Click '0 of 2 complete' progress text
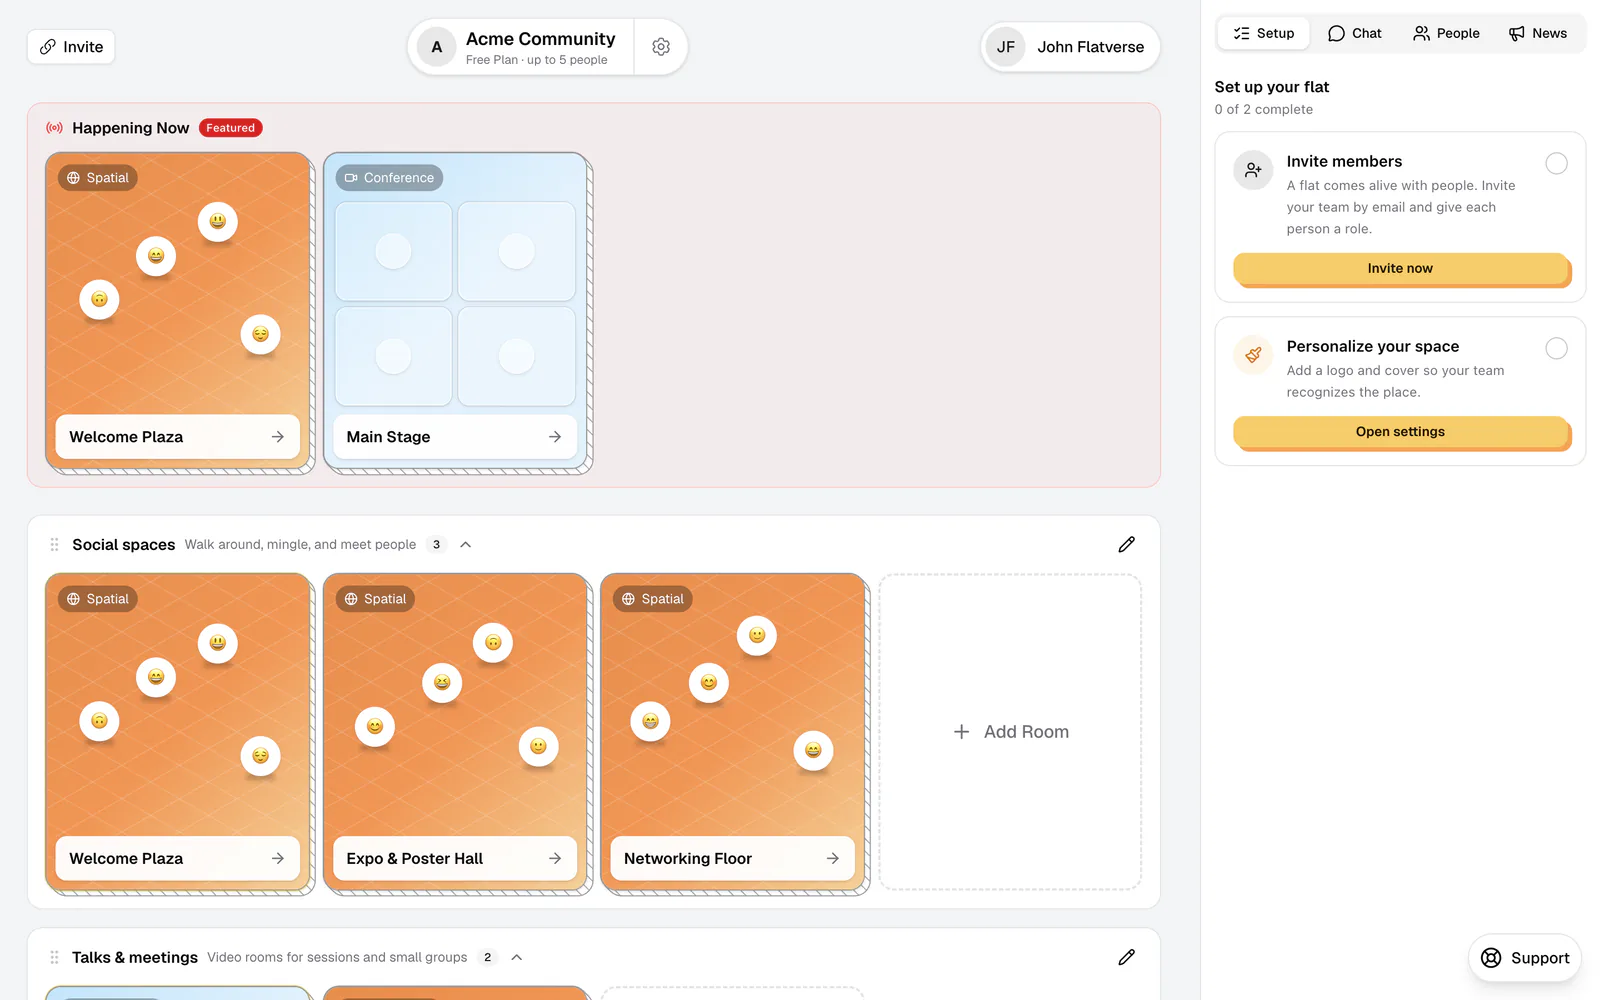 pos(1264,110)
